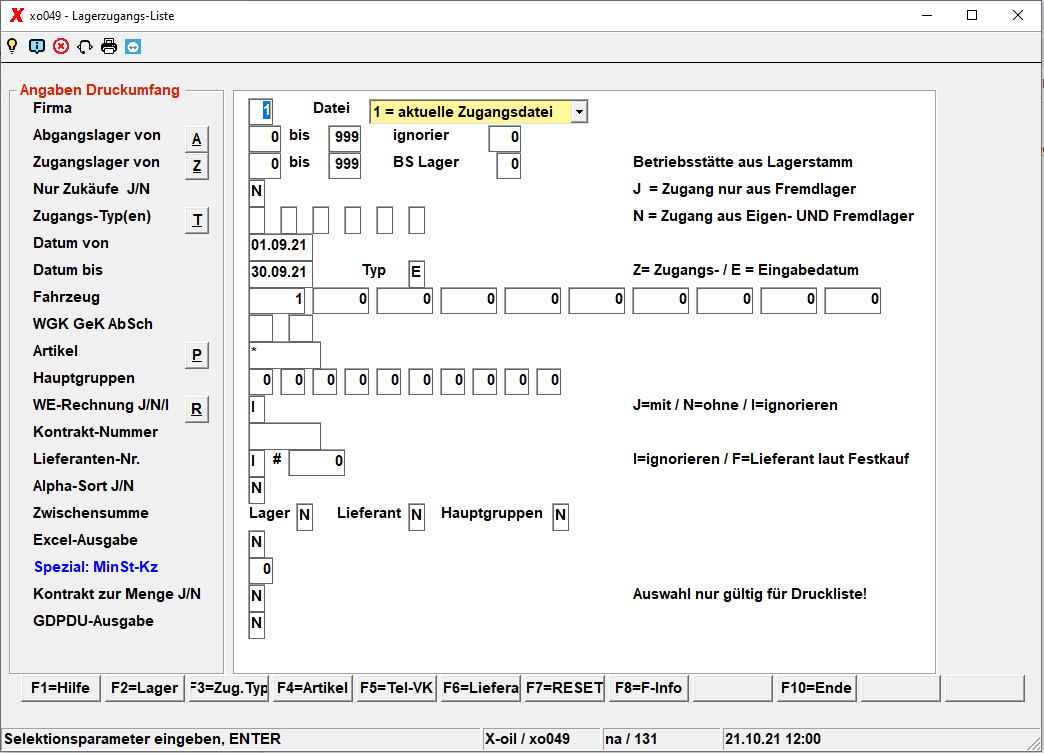Click the GDPDU-Ausgabe N field
The height and width of the screenshot is (753, 1044).
pyautogui.click(x=256, y=624)
